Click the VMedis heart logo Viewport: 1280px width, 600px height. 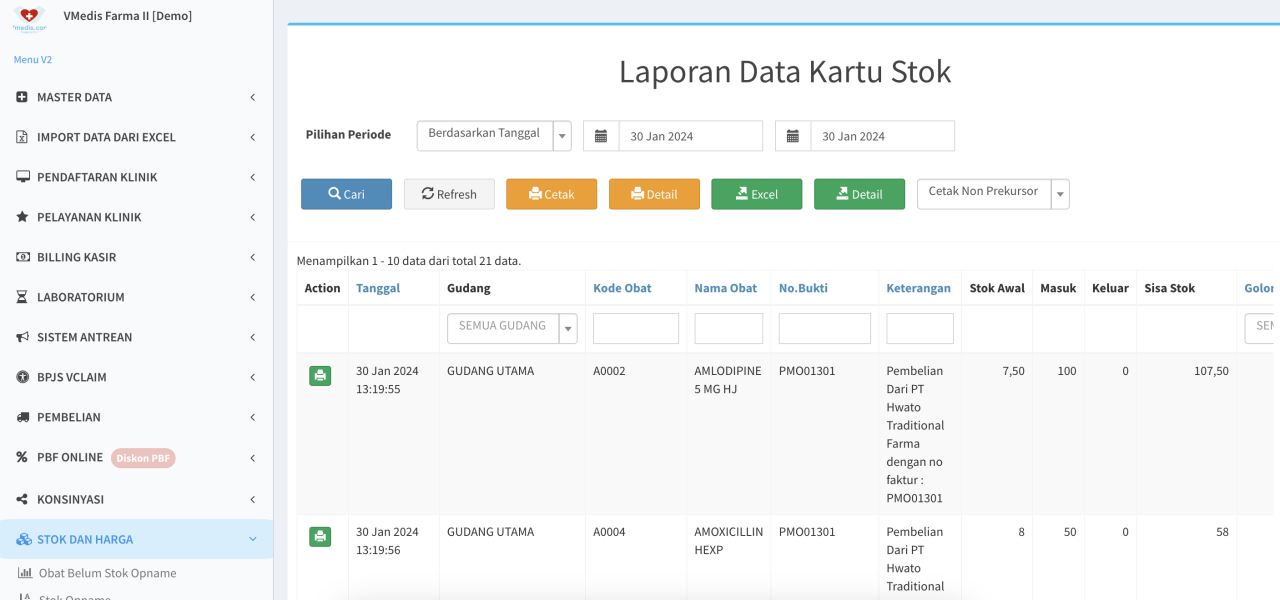click(30, 17)
